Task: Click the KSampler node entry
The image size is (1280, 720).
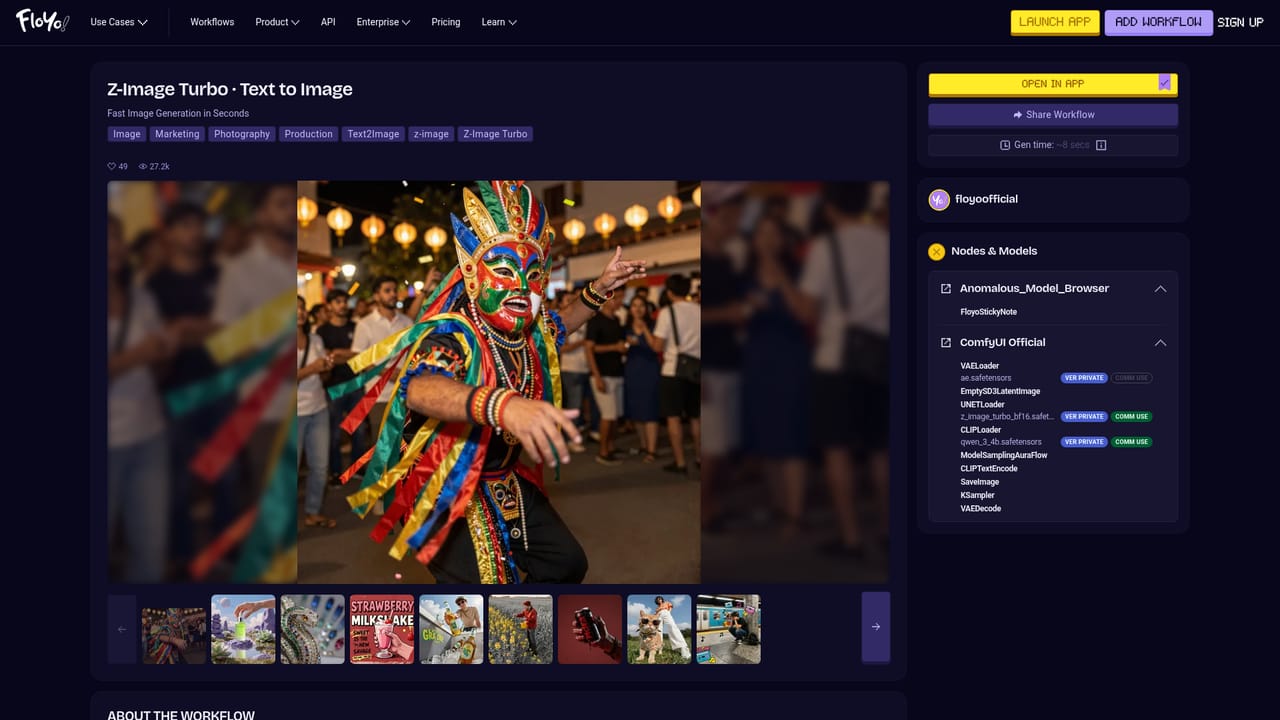Action: pyautogui.click(x=978, y=495)
